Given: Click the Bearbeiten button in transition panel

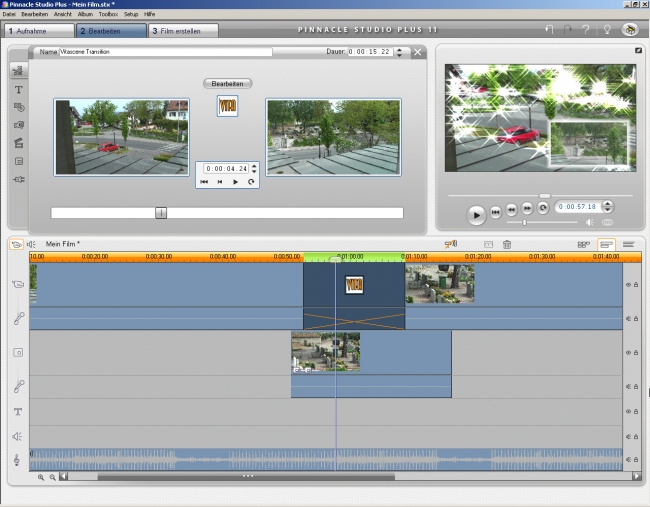Looking at the screenshot, I should tap(228, 83).
